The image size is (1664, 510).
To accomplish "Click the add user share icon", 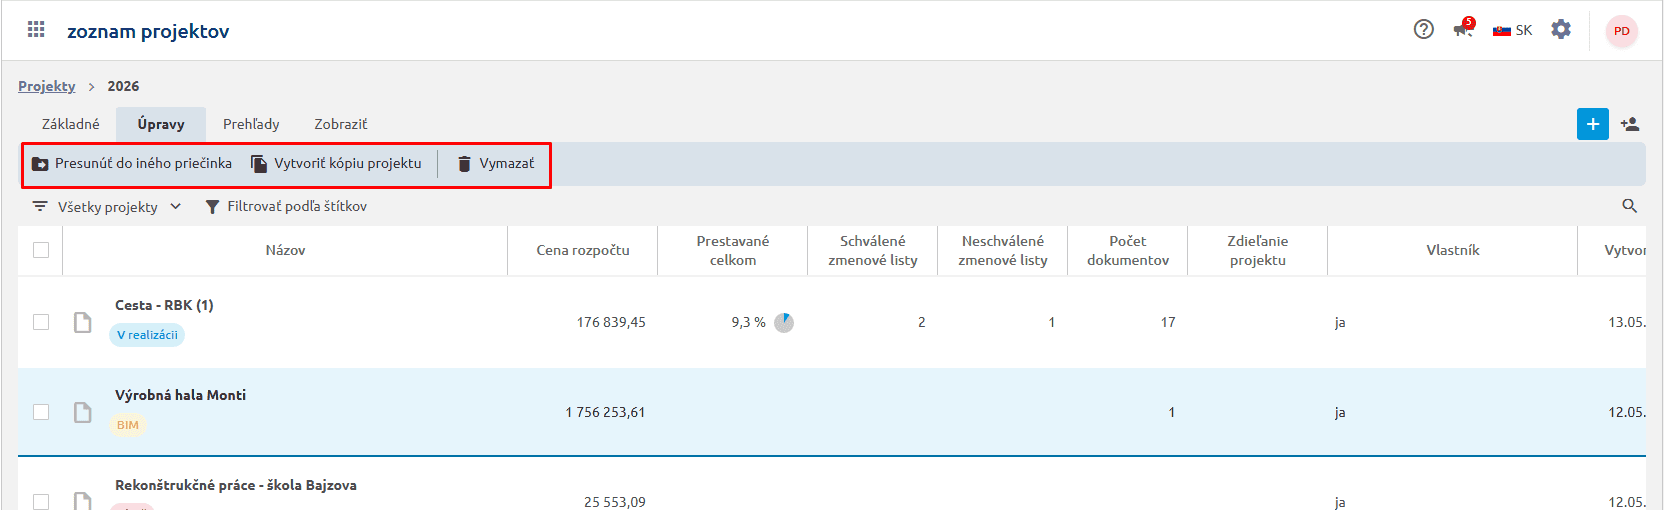I will (1630, 124).
